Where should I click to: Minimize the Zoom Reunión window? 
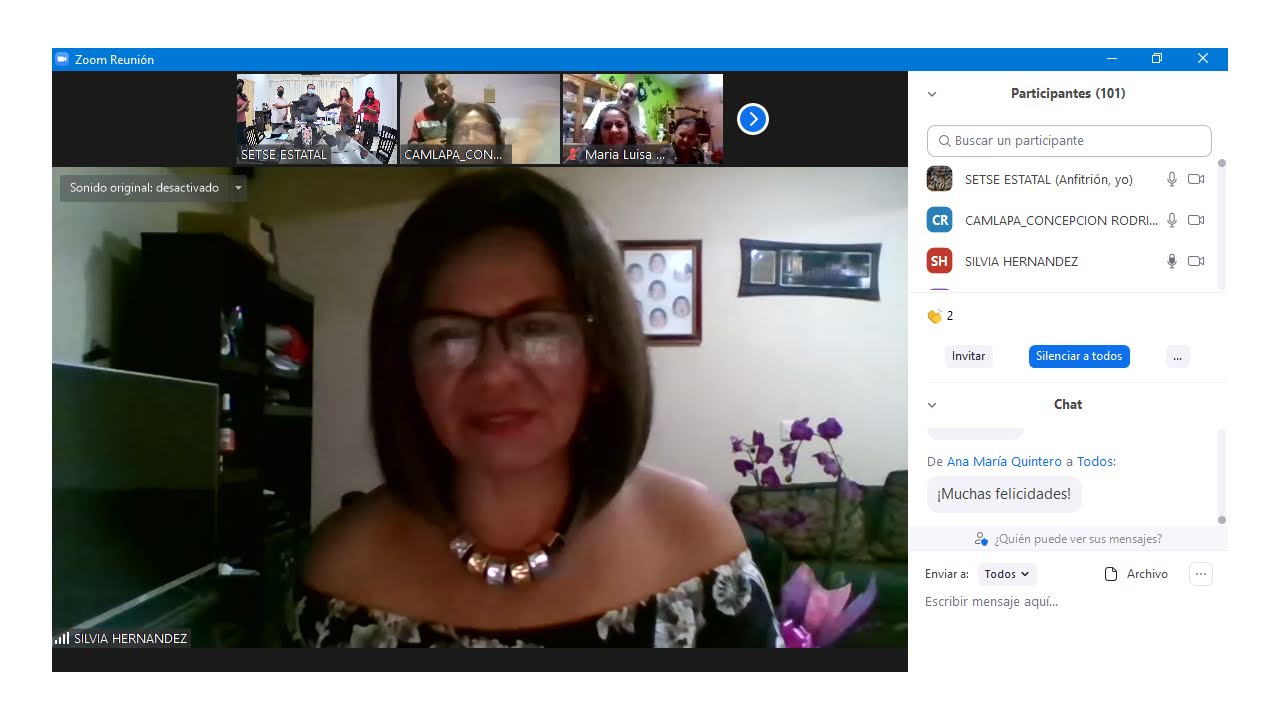1112,59
